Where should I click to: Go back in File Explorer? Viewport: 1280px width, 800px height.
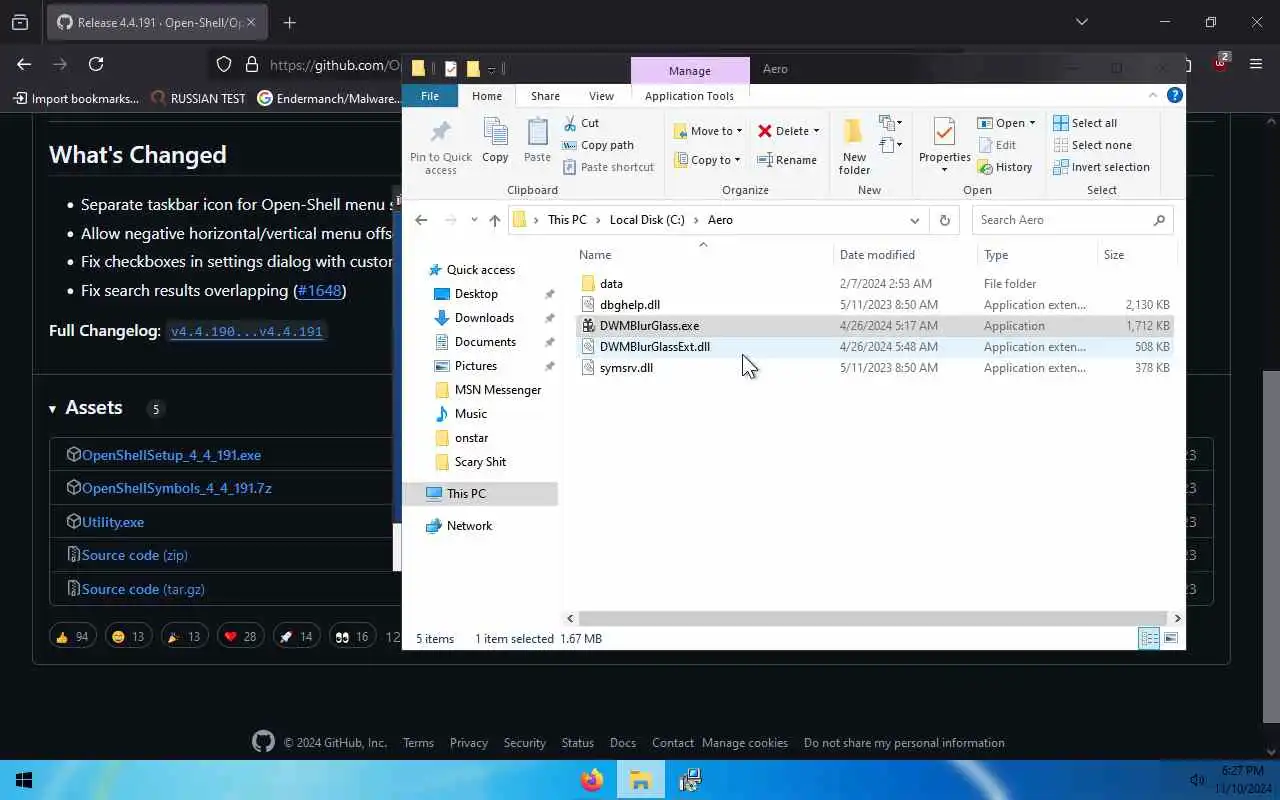[x=421, y=220]
